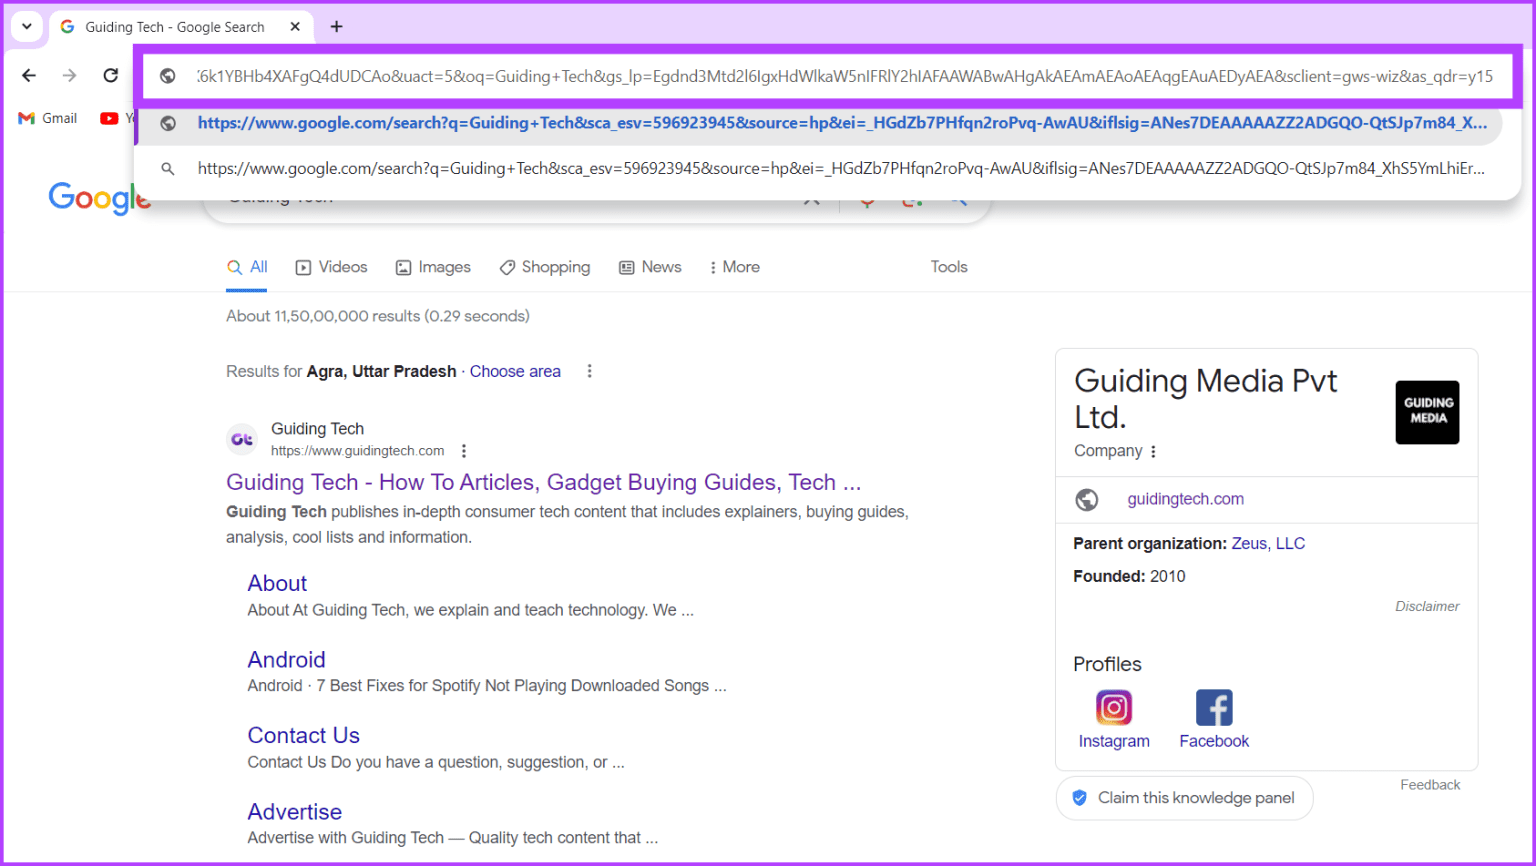This screenshot has width=1536, height=866.
Task: Click the browser back arrow
Action: point(28,75)
